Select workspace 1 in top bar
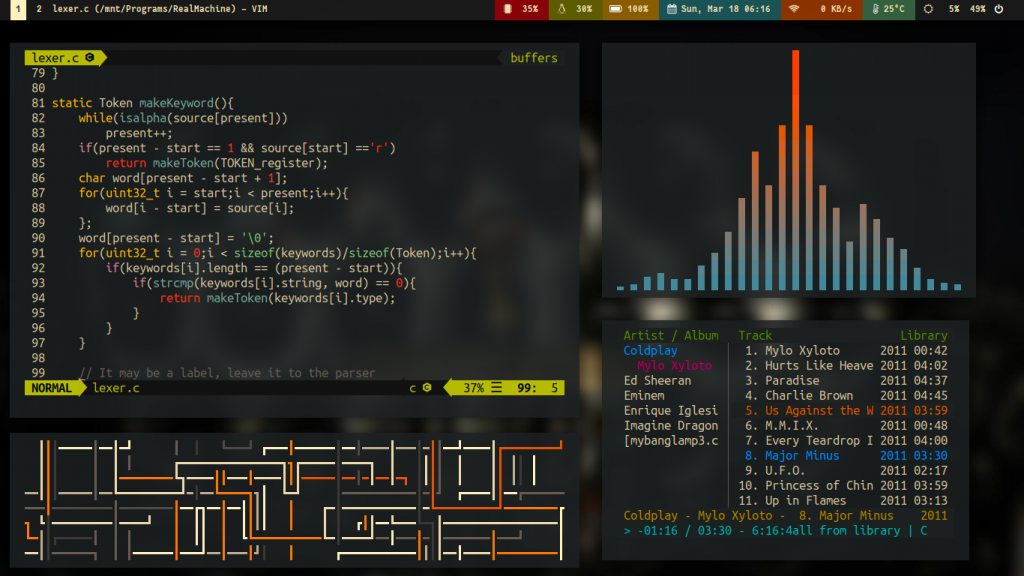The image size is (1024, 576). point(17,9)
